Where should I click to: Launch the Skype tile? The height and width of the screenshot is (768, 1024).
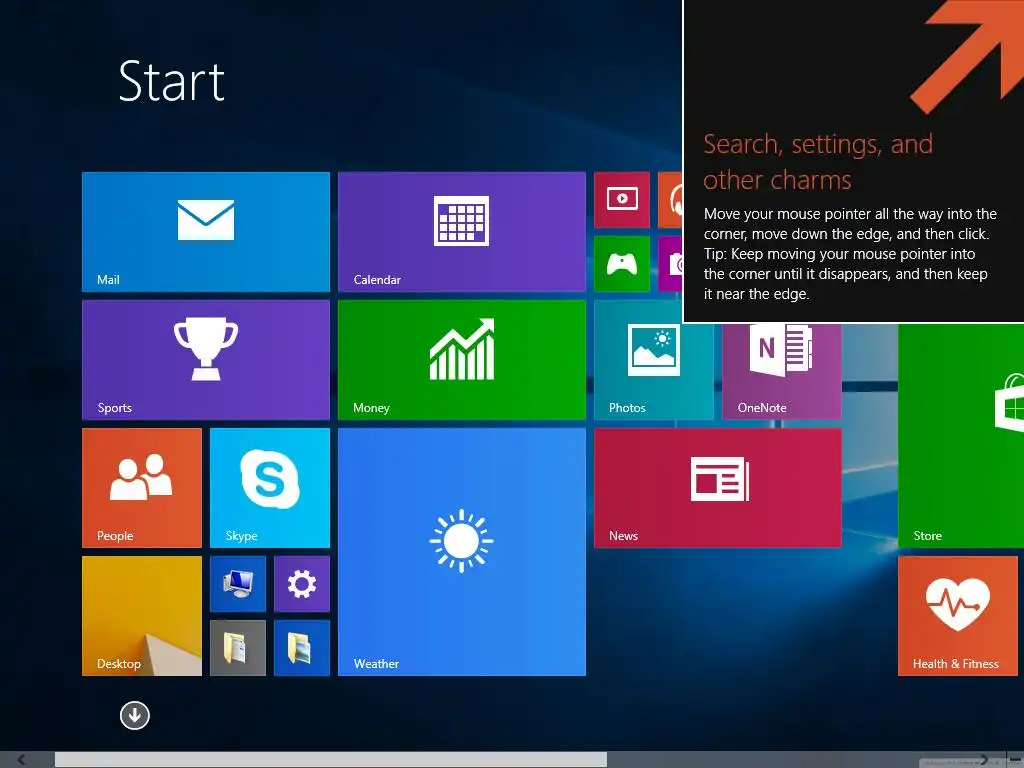(x=270, y=488)
